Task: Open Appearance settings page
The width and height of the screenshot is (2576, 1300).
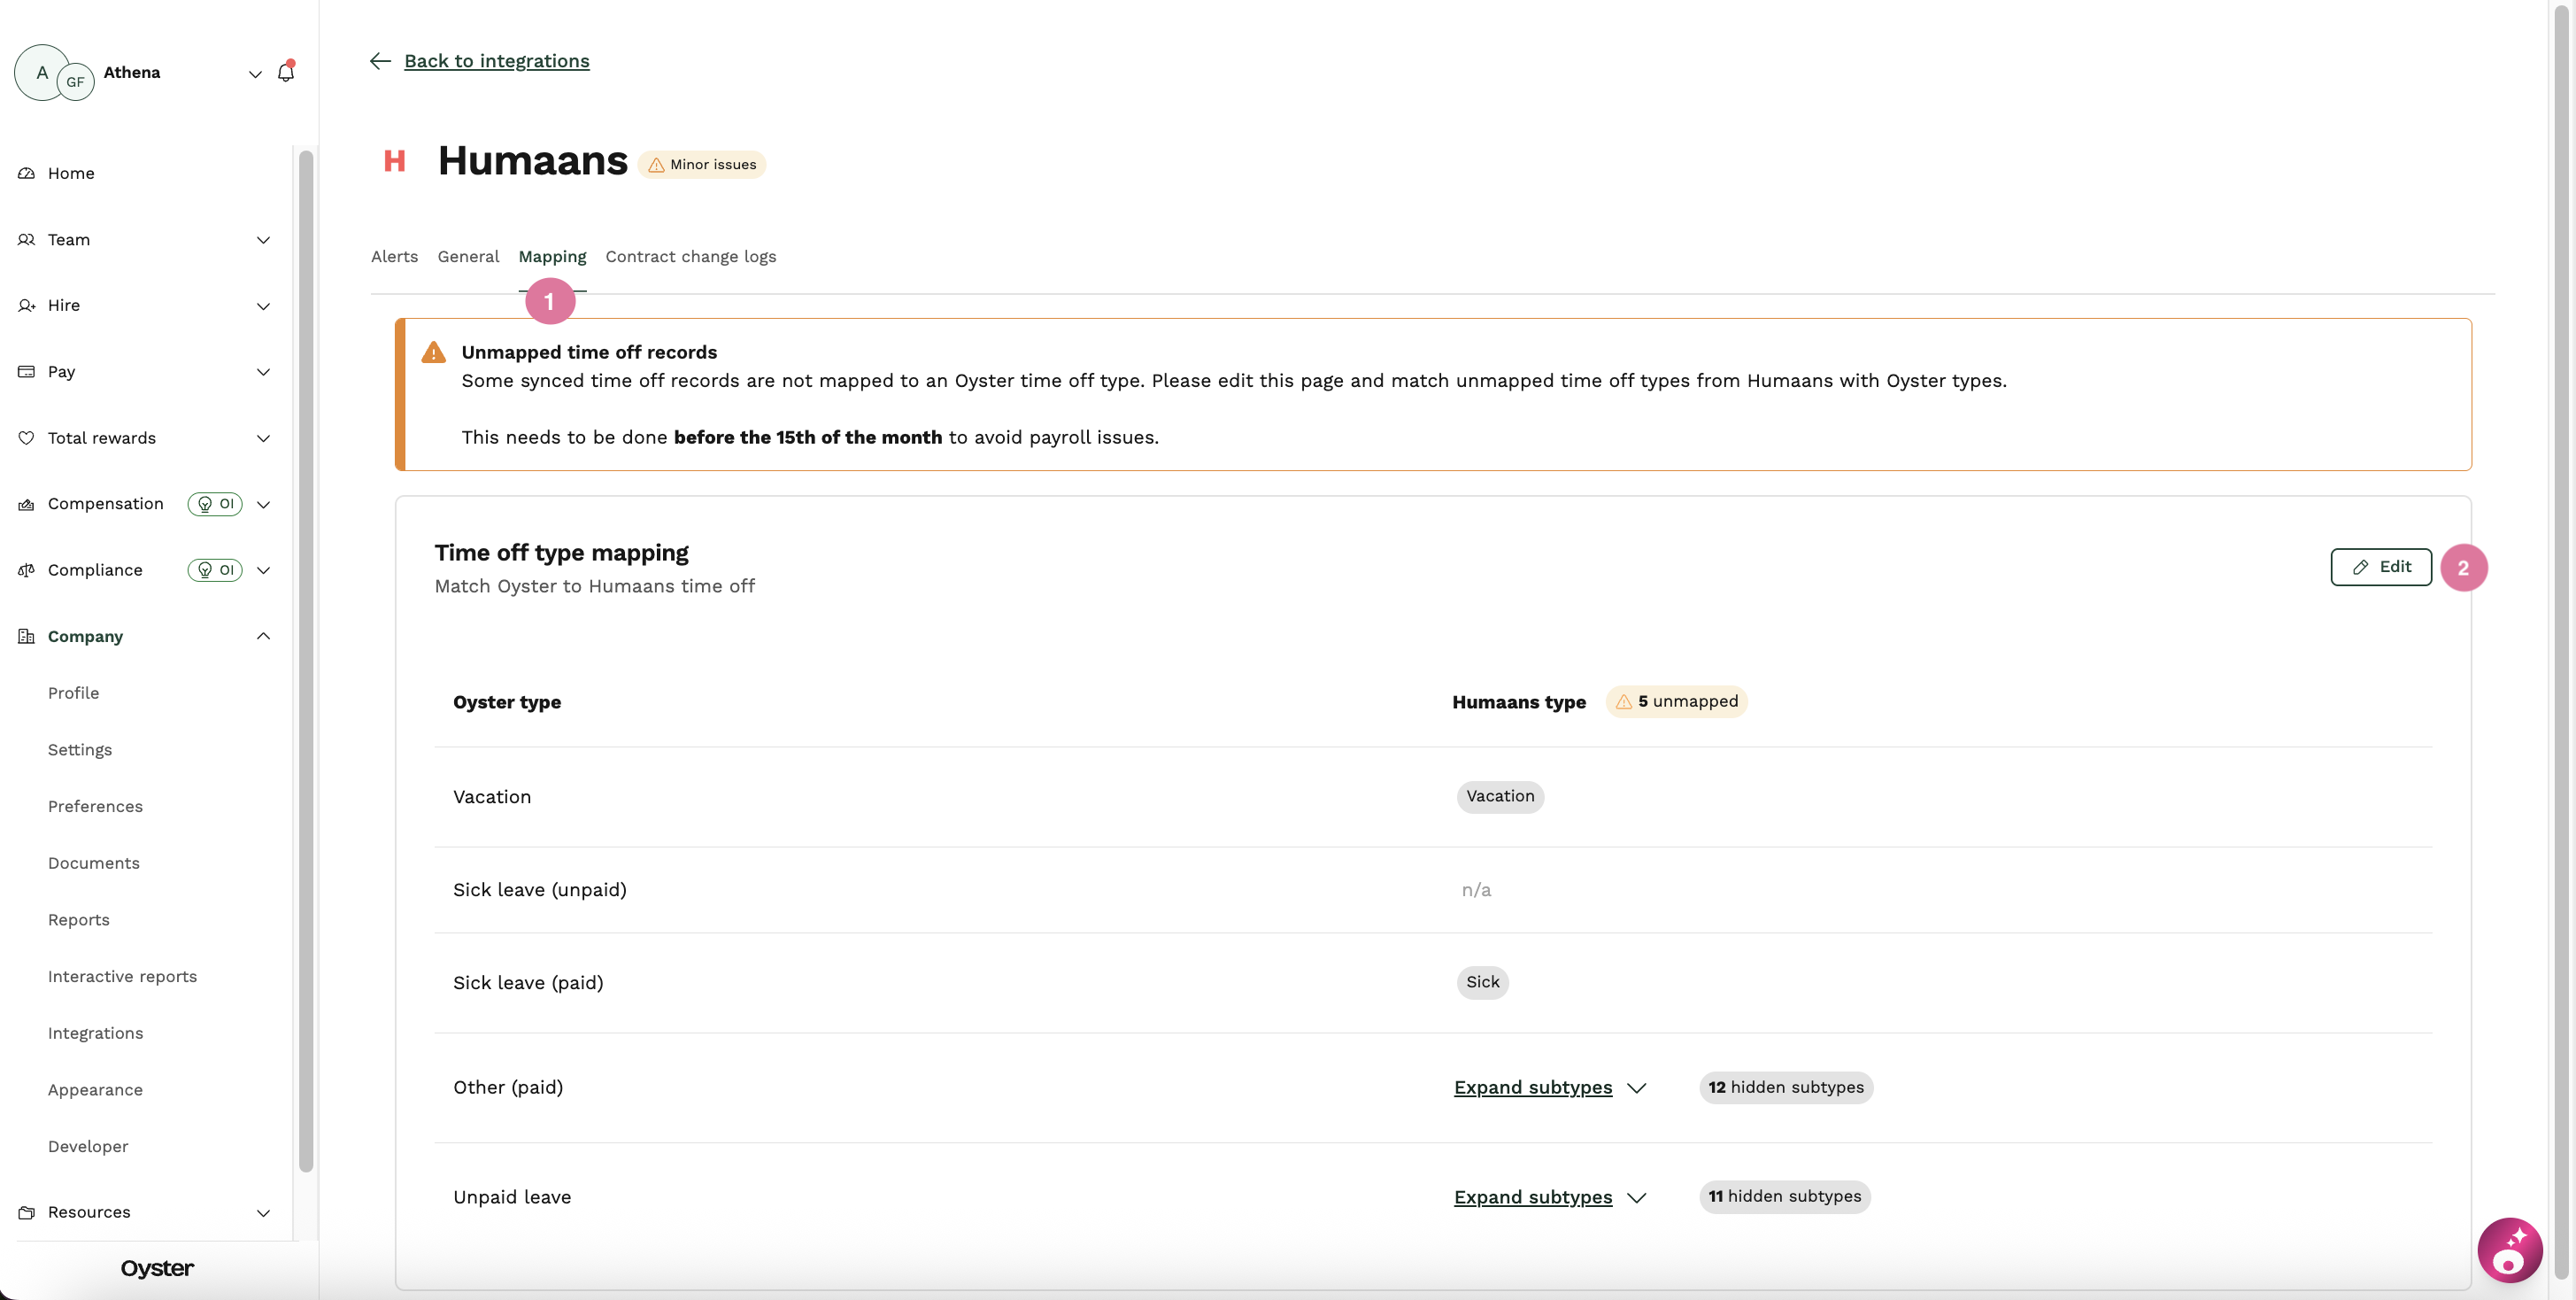Action: tap(95, 1090)
